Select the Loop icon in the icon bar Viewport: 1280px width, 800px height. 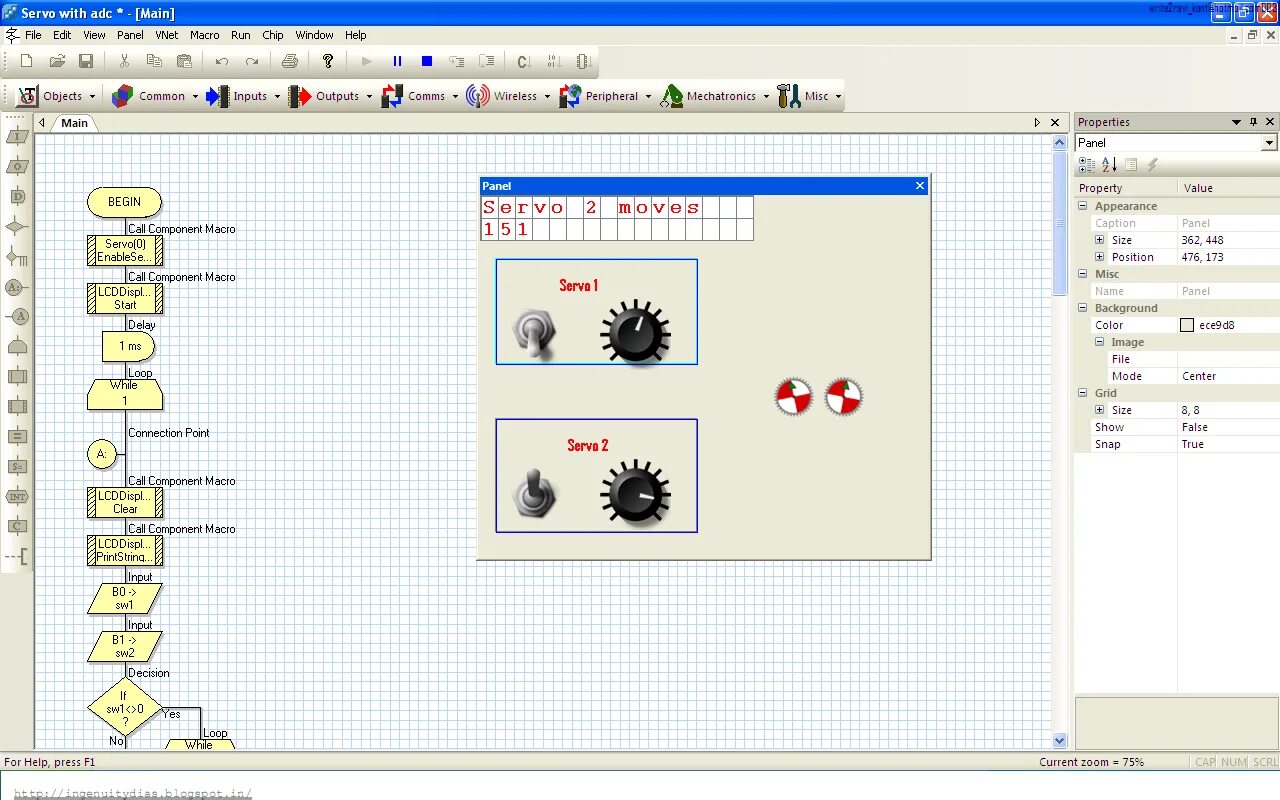tap(17, 347)
